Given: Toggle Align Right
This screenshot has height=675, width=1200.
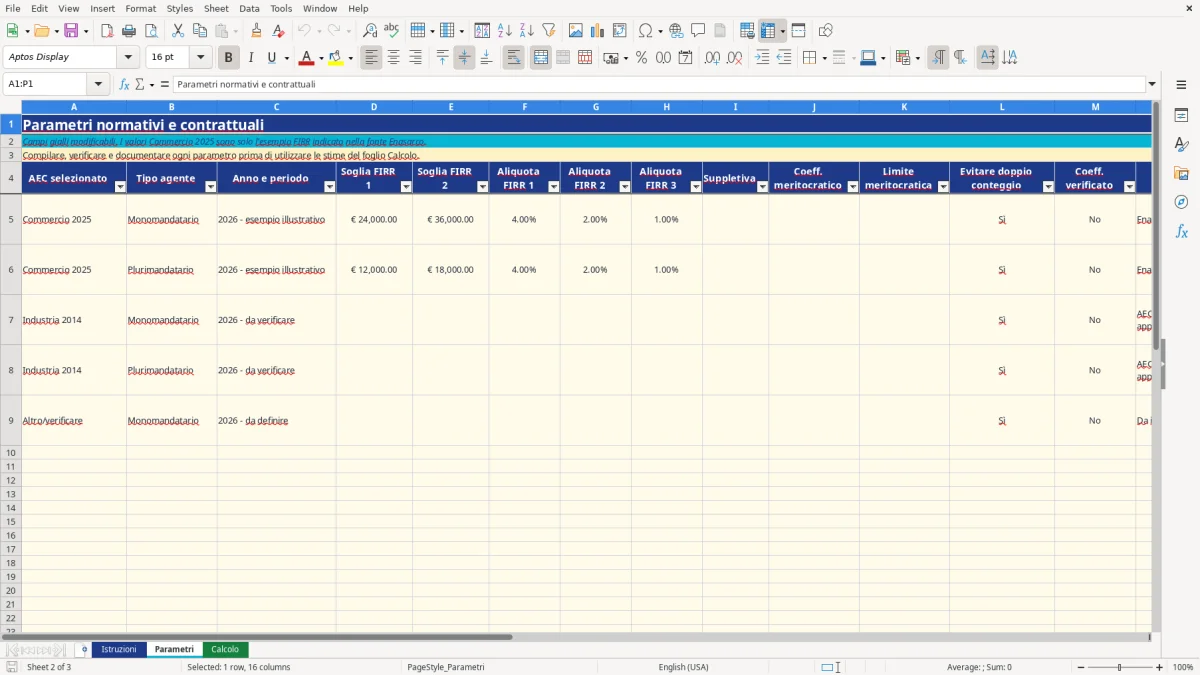Looking at the screenshot, I should (415, 58).
